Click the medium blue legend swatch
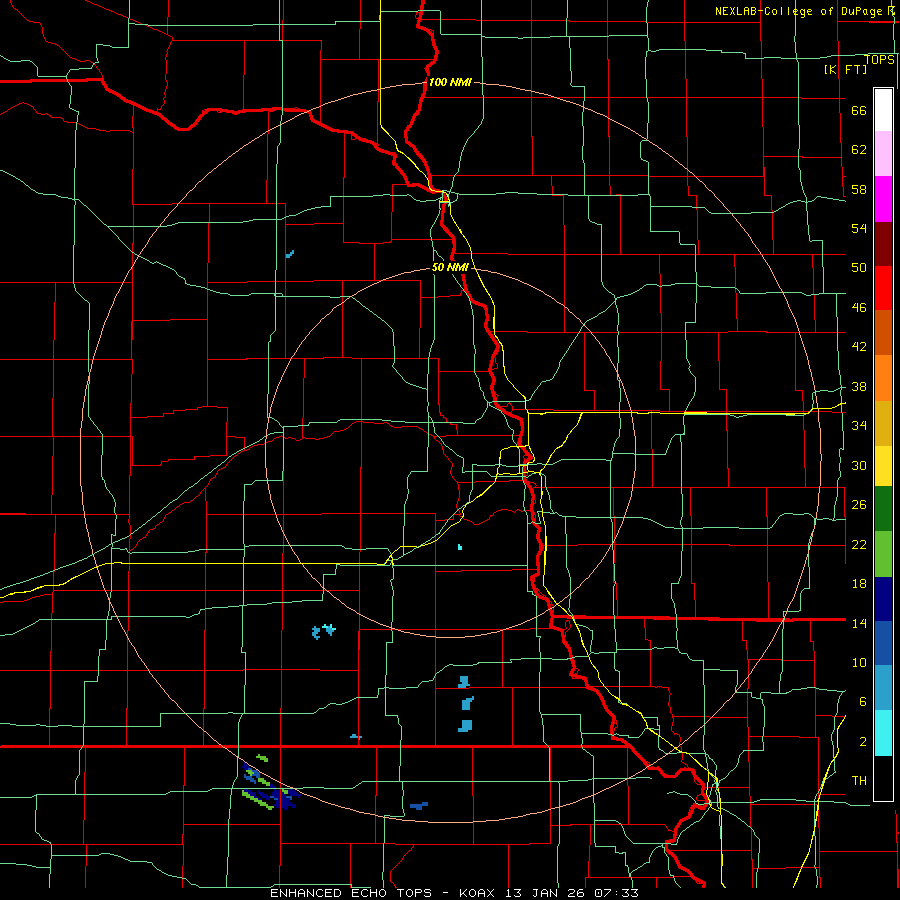The image size is (900, 900). click(x=883, y=643)
